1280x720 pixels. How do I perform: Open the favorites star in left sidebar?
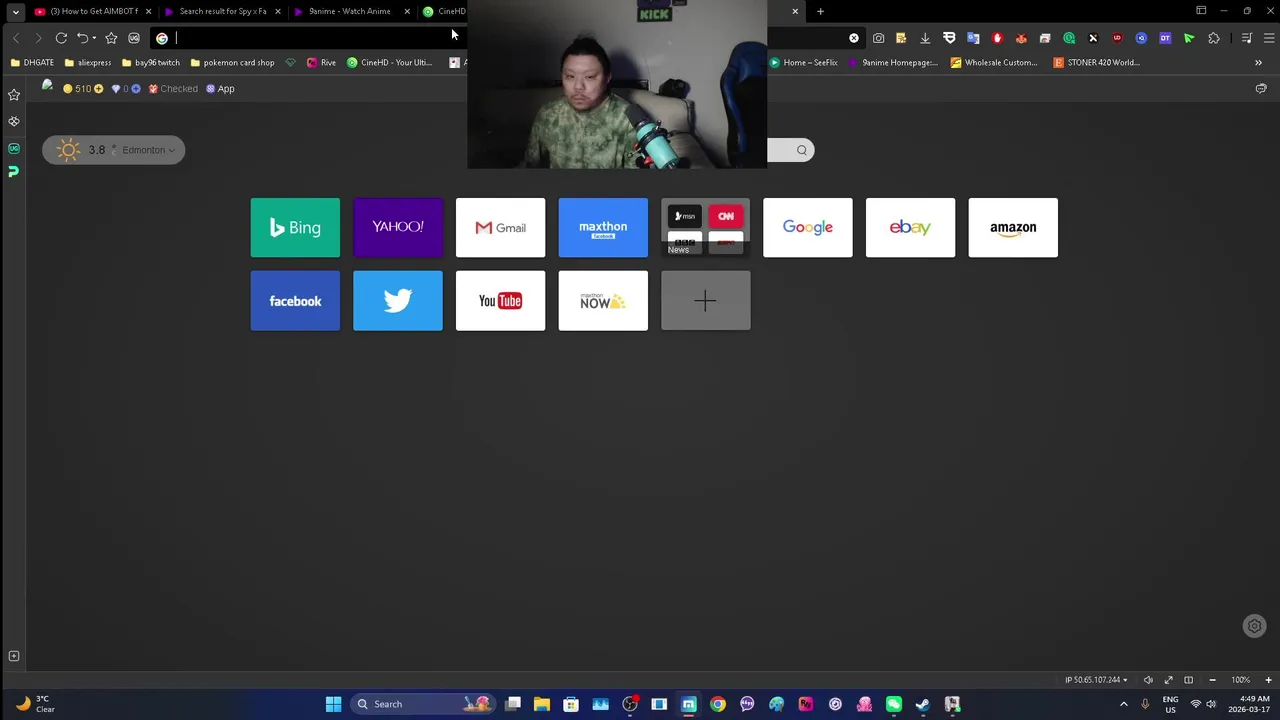pos(14,95)
